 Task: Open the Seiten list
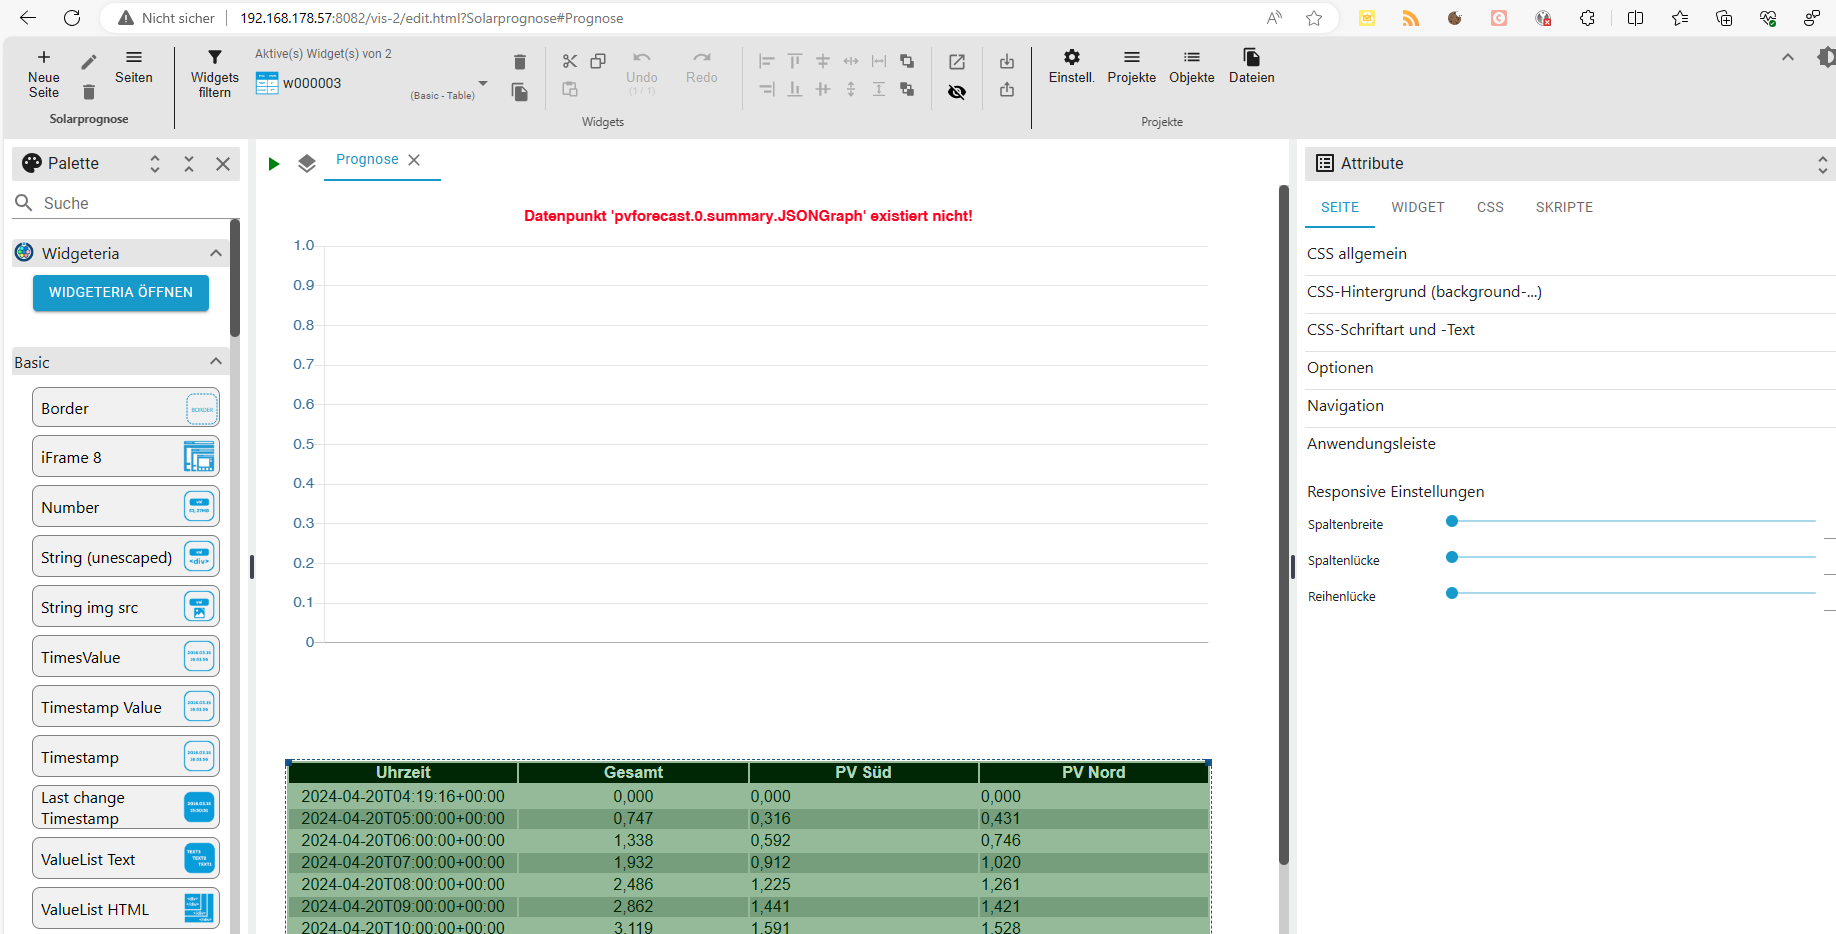point(134,67)
